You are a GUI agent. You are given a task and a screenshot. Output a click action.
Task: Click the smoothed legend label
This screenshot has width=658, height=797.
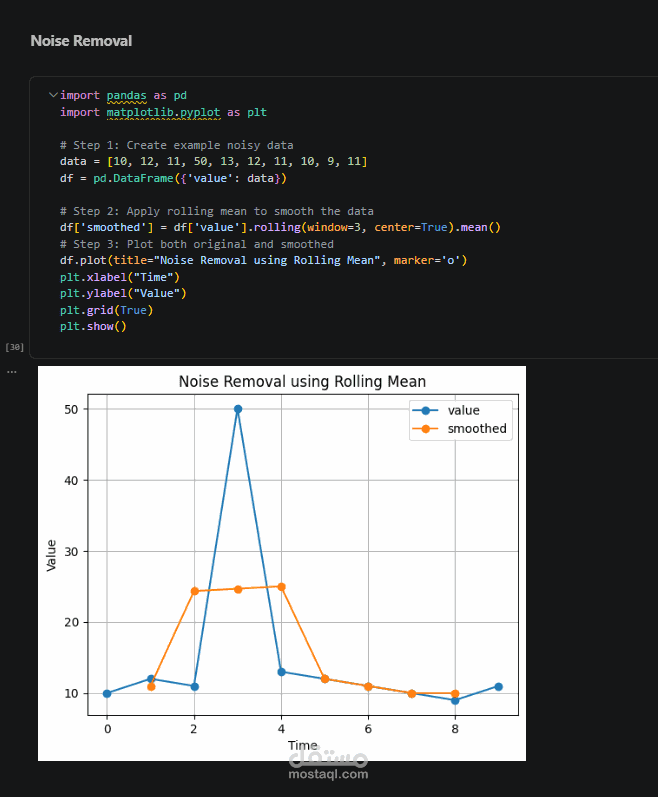[477, 428]
